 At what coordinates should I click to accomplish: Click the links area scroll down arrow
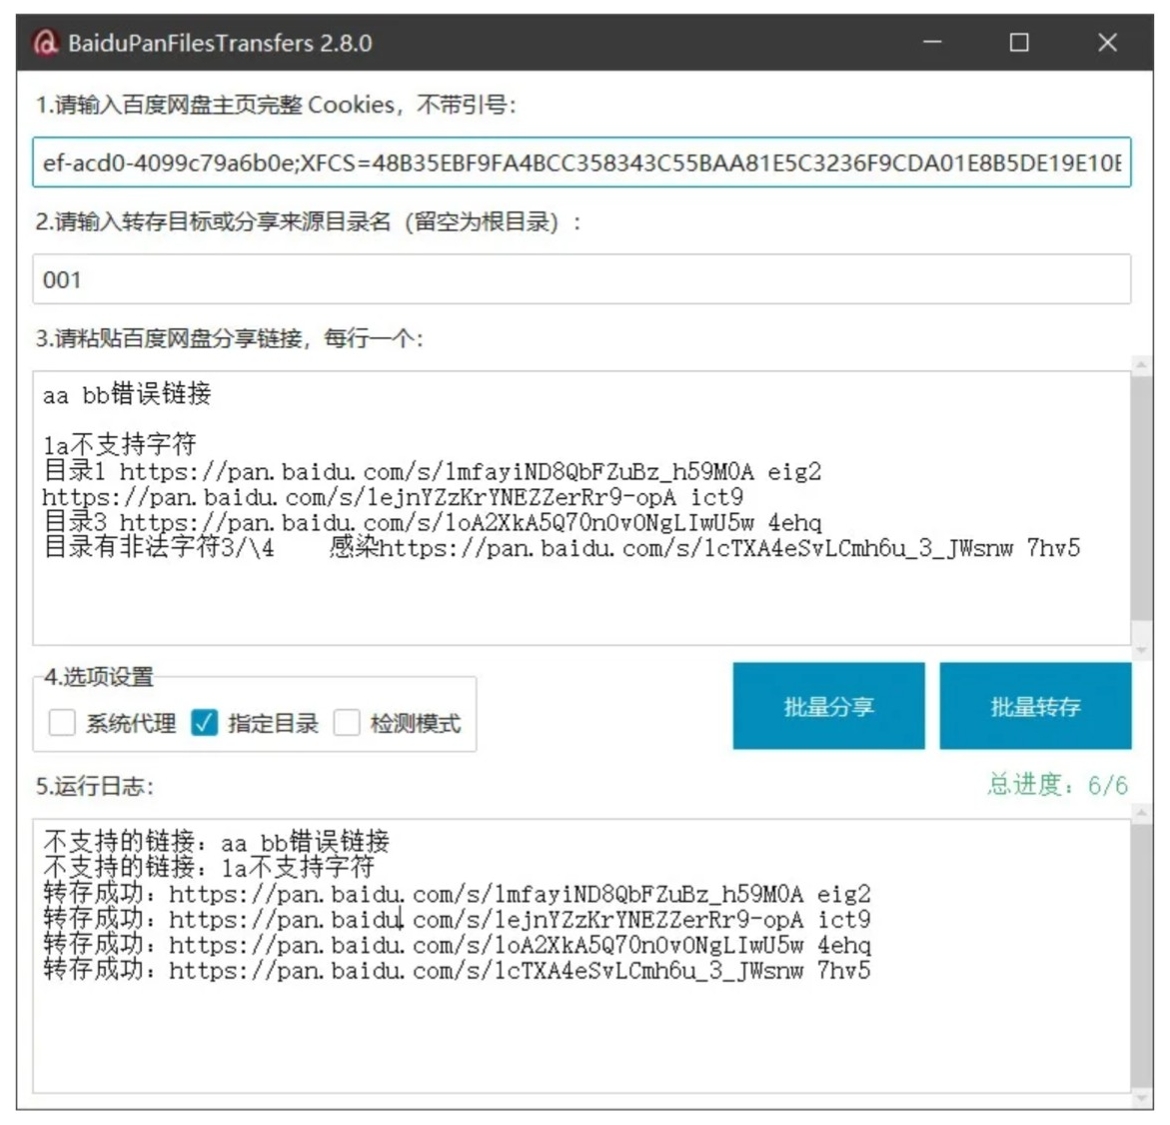coord(1141,651)
